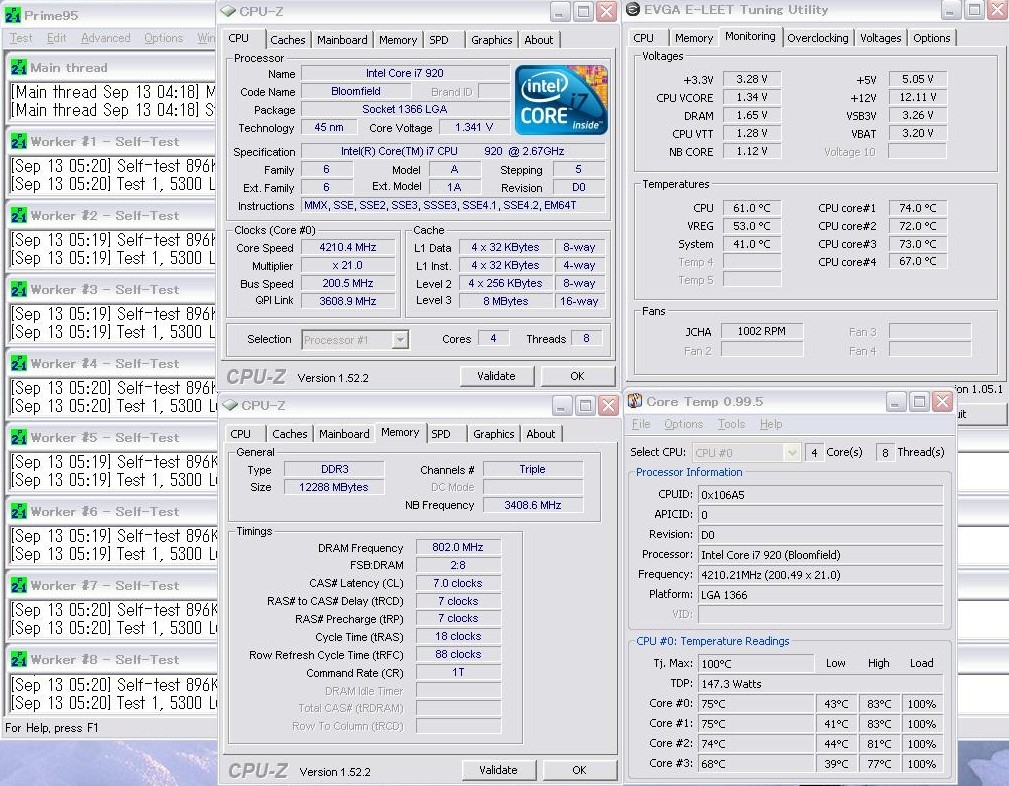1009x786 pixels.
Task: Click the Worker #1 Self-Test window icon
Action: 19,141
